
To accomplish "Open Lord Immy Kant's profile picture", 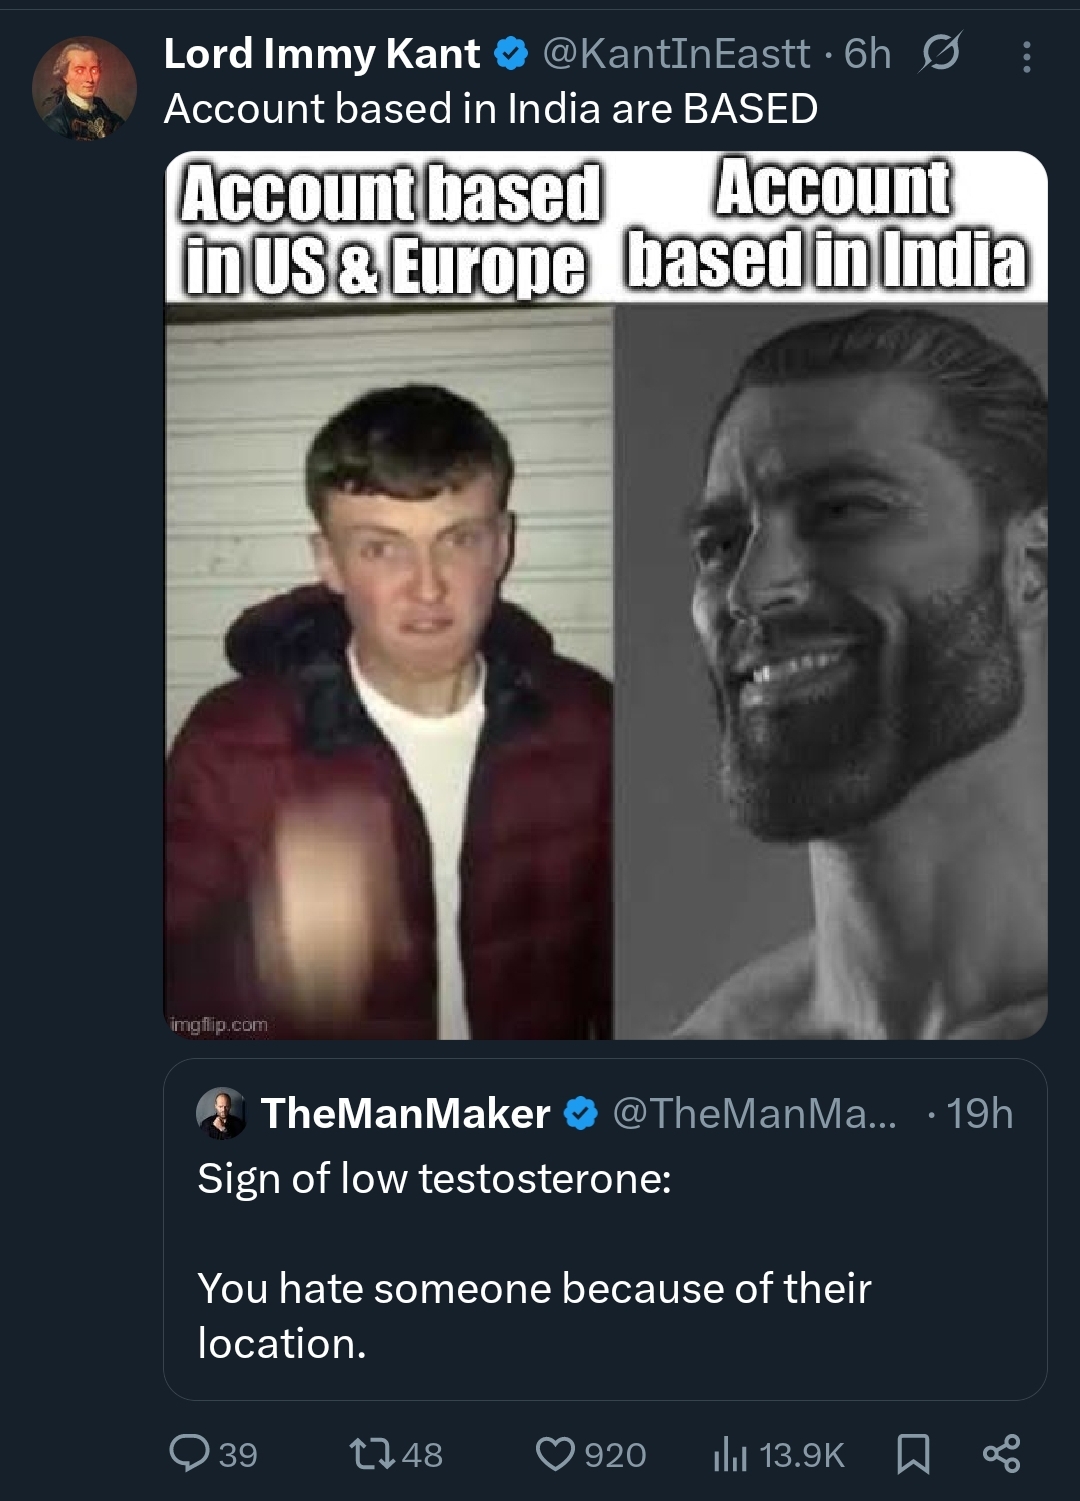I will pos(84,88).
